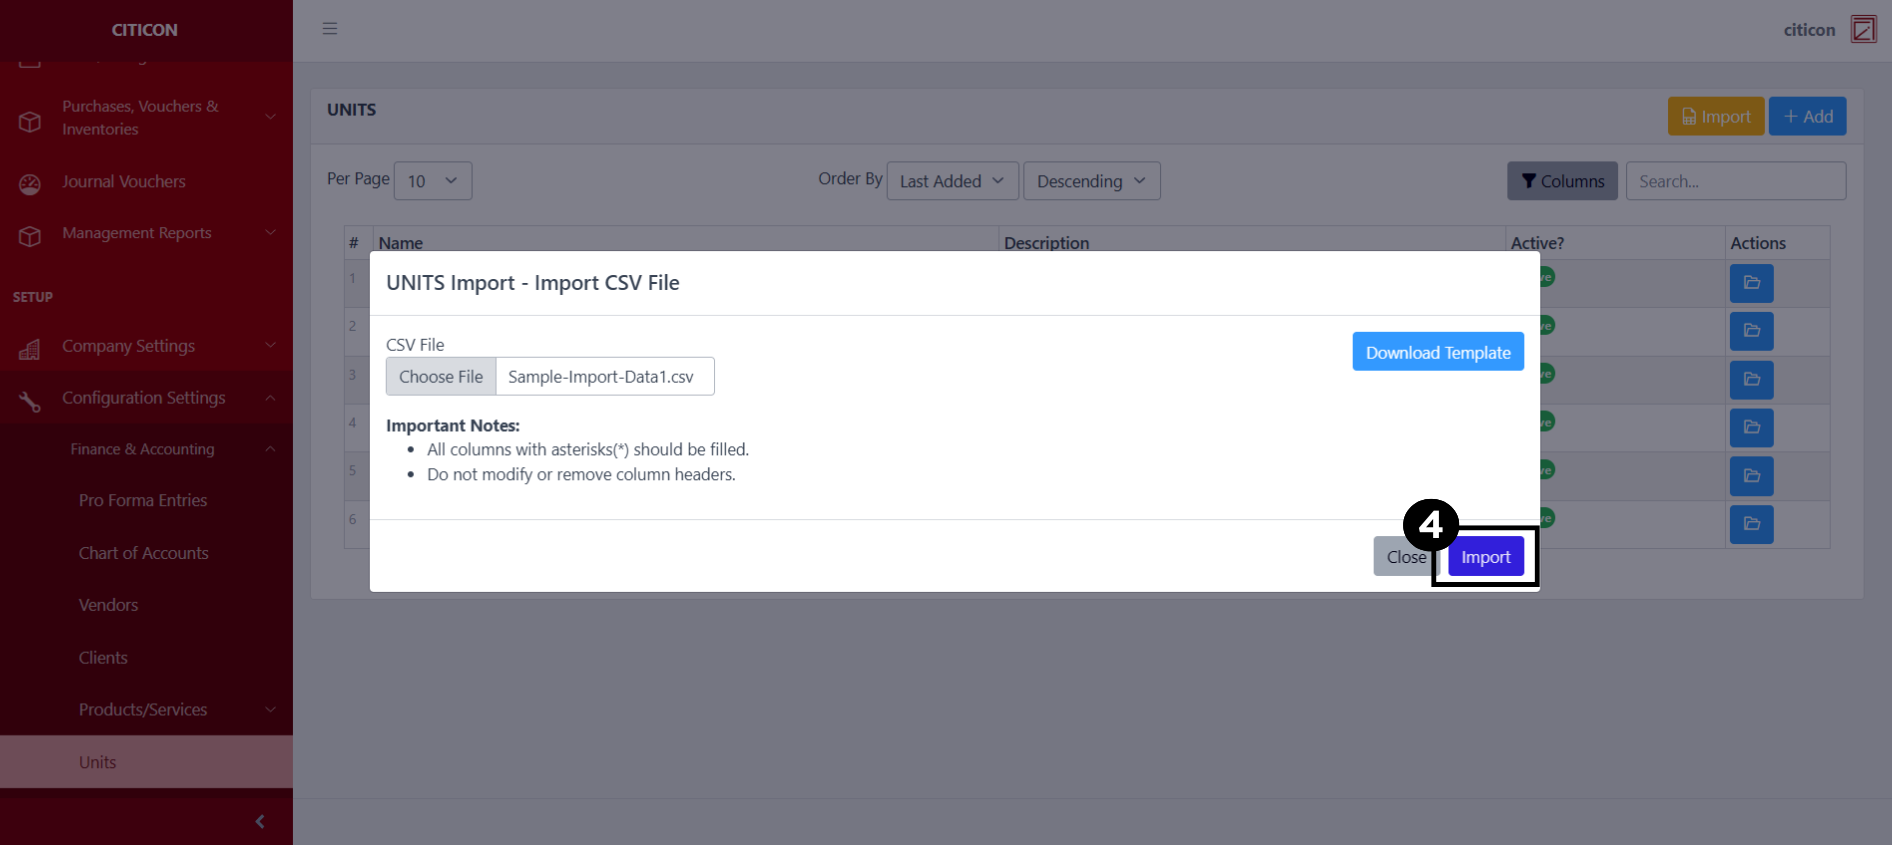Click the Search input field
Viewport: 1892px width, 845px height.
tap(1735, 181)
